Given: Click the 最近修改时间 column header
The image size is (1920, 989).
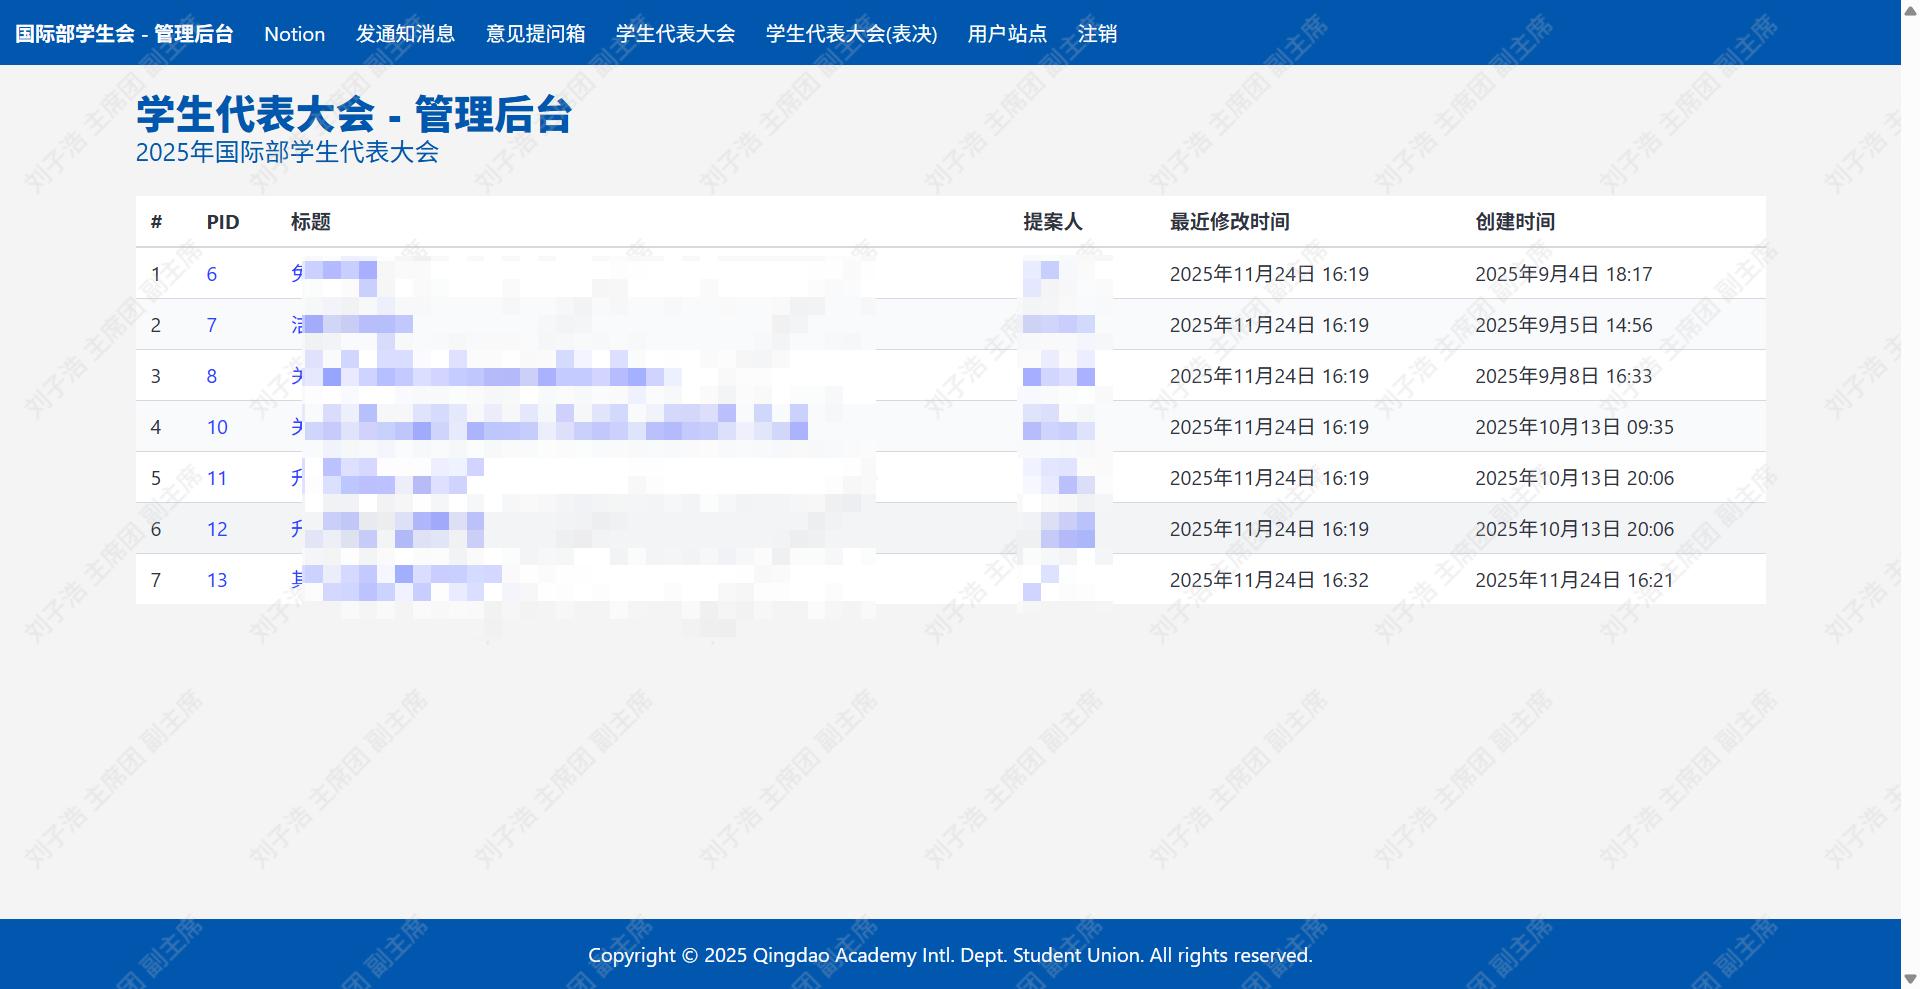Looking at the screenshot, I should click(x=1230, y=222).
